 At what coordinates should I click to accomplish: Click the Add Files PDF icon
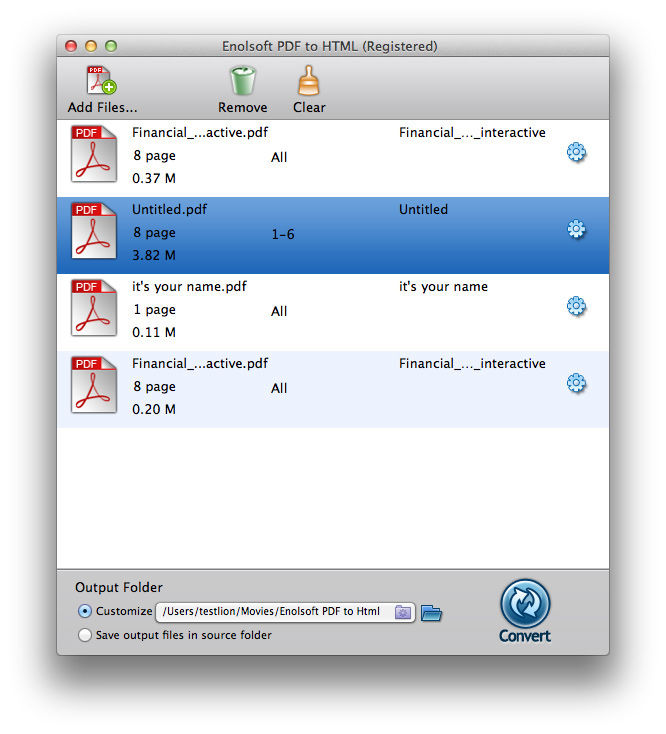point(102,81)
